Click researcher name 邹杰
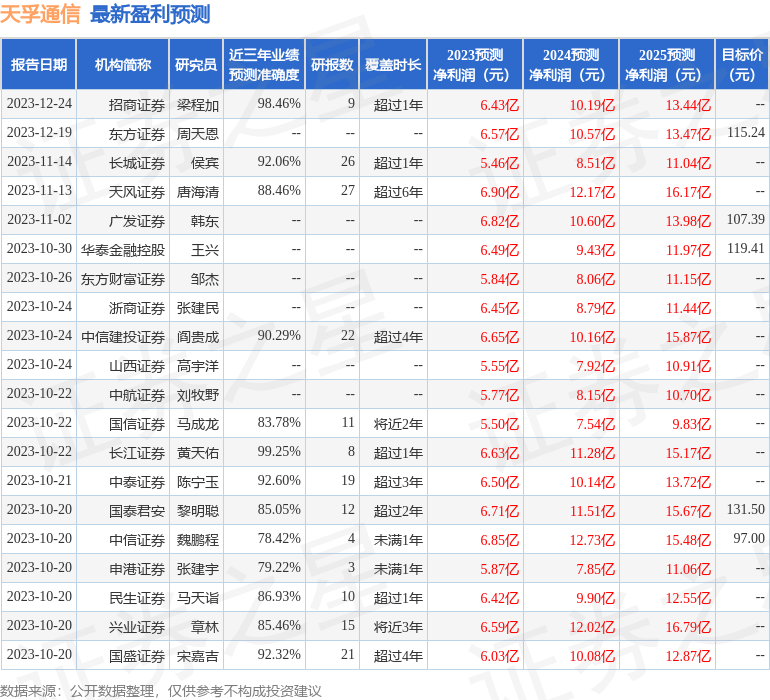770x700 pixels. pos(205,279)
